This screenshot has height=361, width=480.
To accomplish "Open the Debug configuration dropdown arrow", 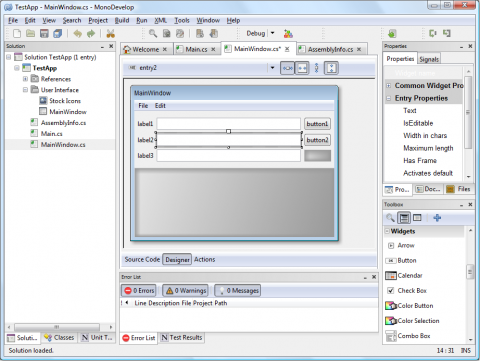I will click(x=272, y=33).
